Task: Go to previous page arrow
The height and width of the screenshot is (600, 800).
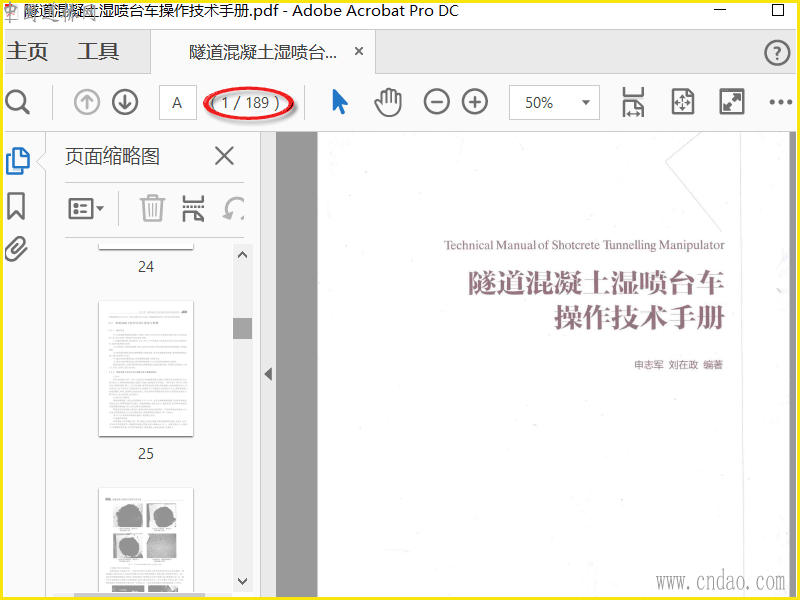Action: click(87, 103)
